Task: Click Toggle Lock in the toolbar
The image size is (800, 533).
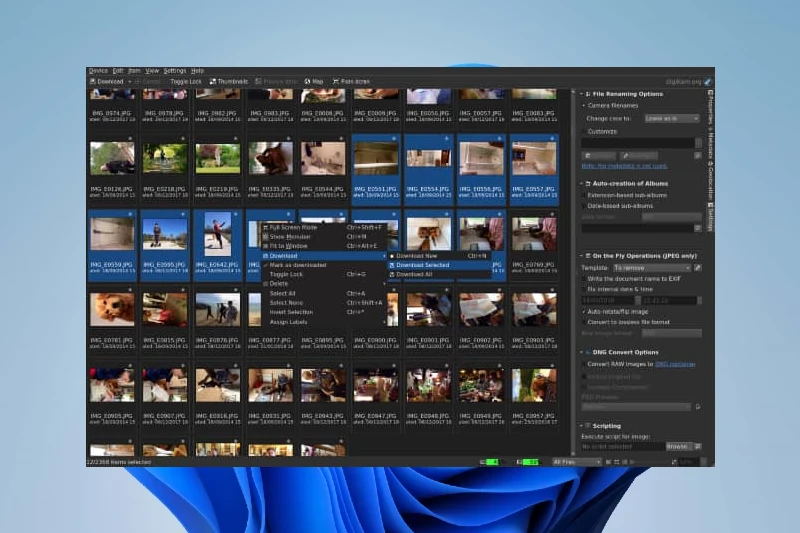Action: click(x=186, y=82)
